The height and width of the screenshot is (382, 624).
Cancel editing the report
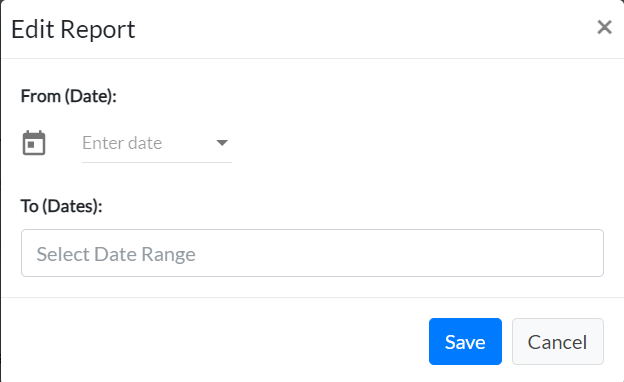(x=558, y=341)
